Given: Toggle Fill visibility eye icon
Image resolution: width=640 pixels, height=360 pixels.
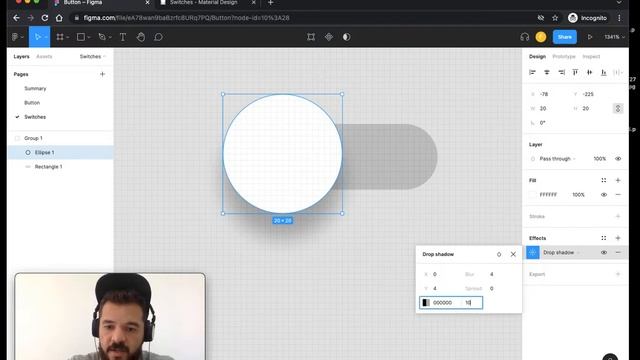Looking at the screenshot, I should click(604, 195).
